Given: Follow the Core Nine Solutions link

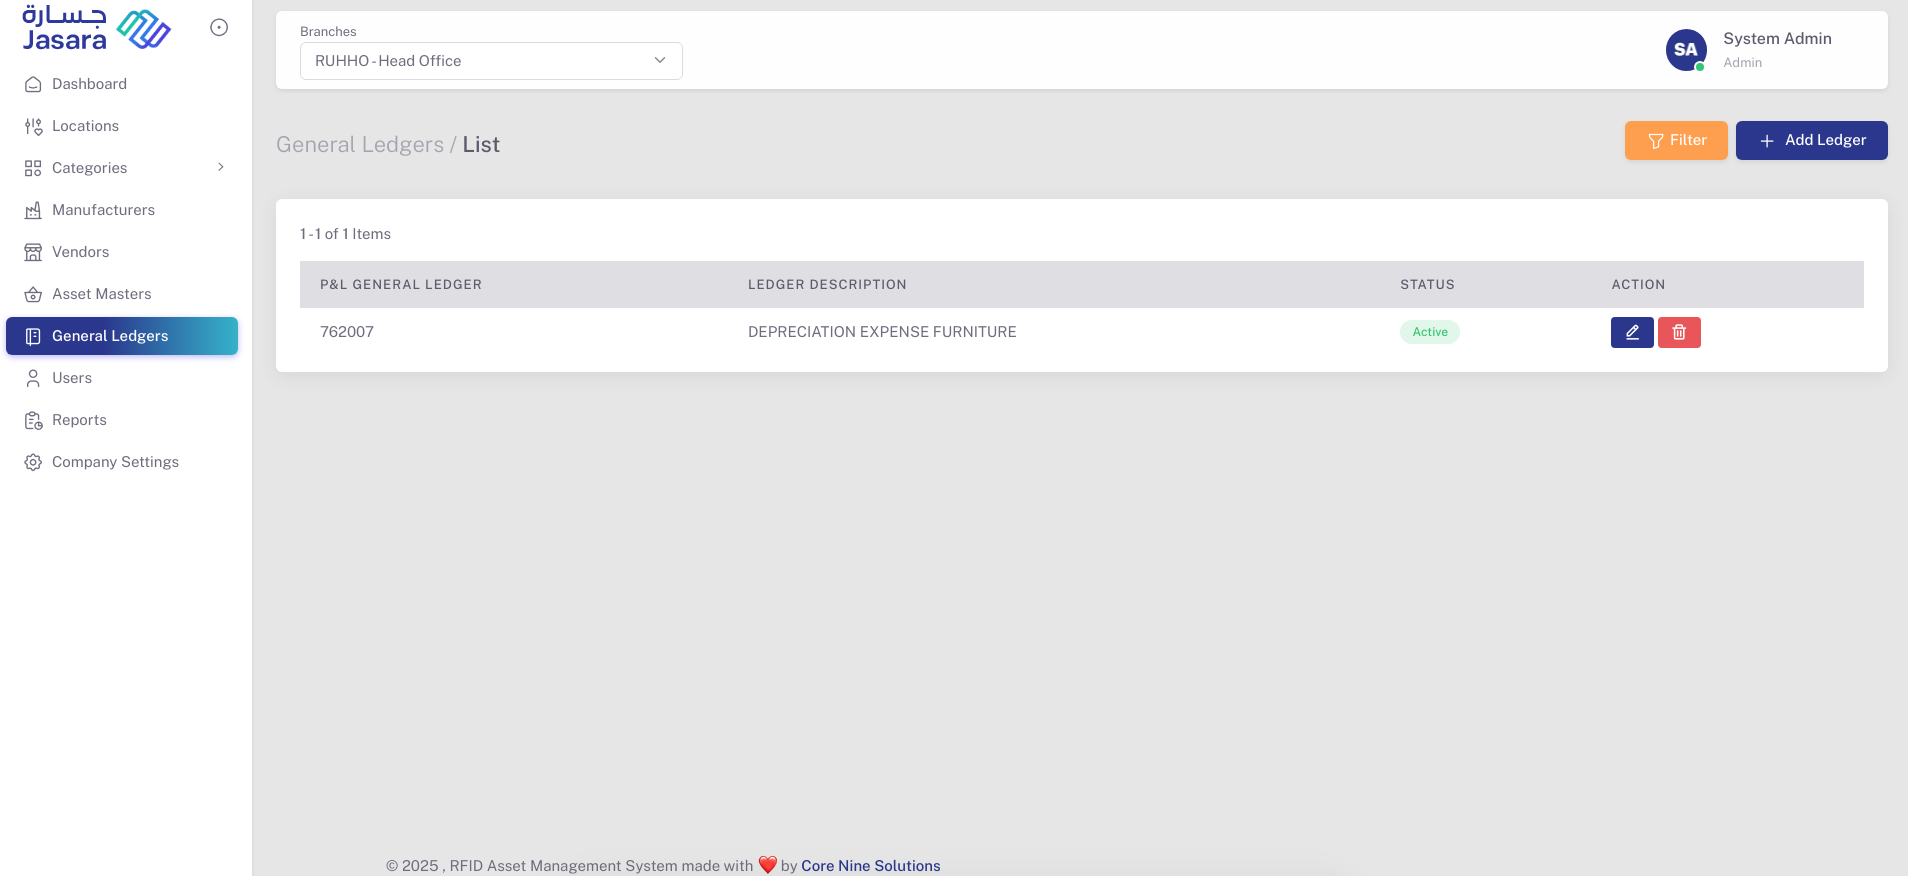Looking at the screenshot, I should pyautogui.click(x=870, y=866).
